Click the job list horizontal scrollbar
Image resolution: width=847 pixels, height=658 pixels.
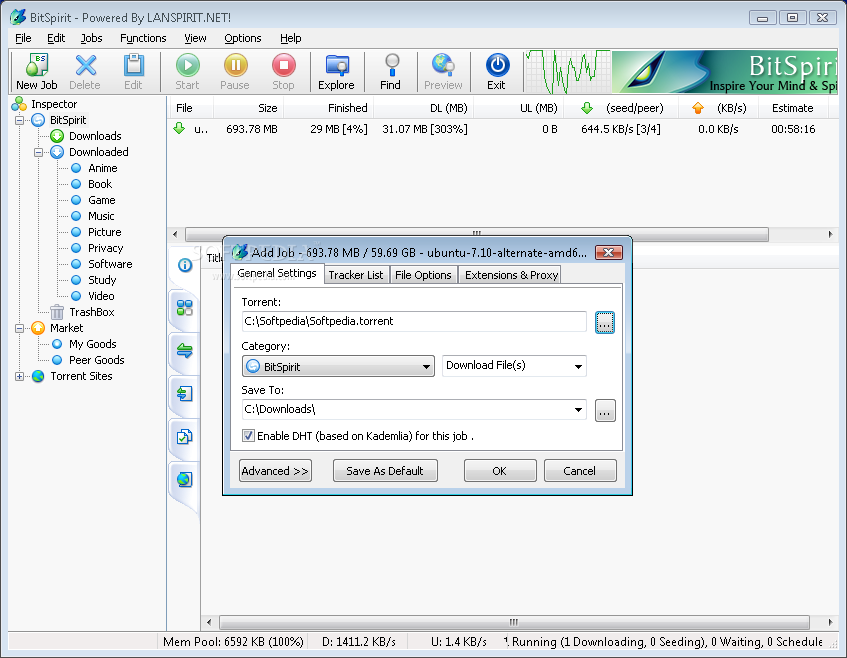[476, 234]
